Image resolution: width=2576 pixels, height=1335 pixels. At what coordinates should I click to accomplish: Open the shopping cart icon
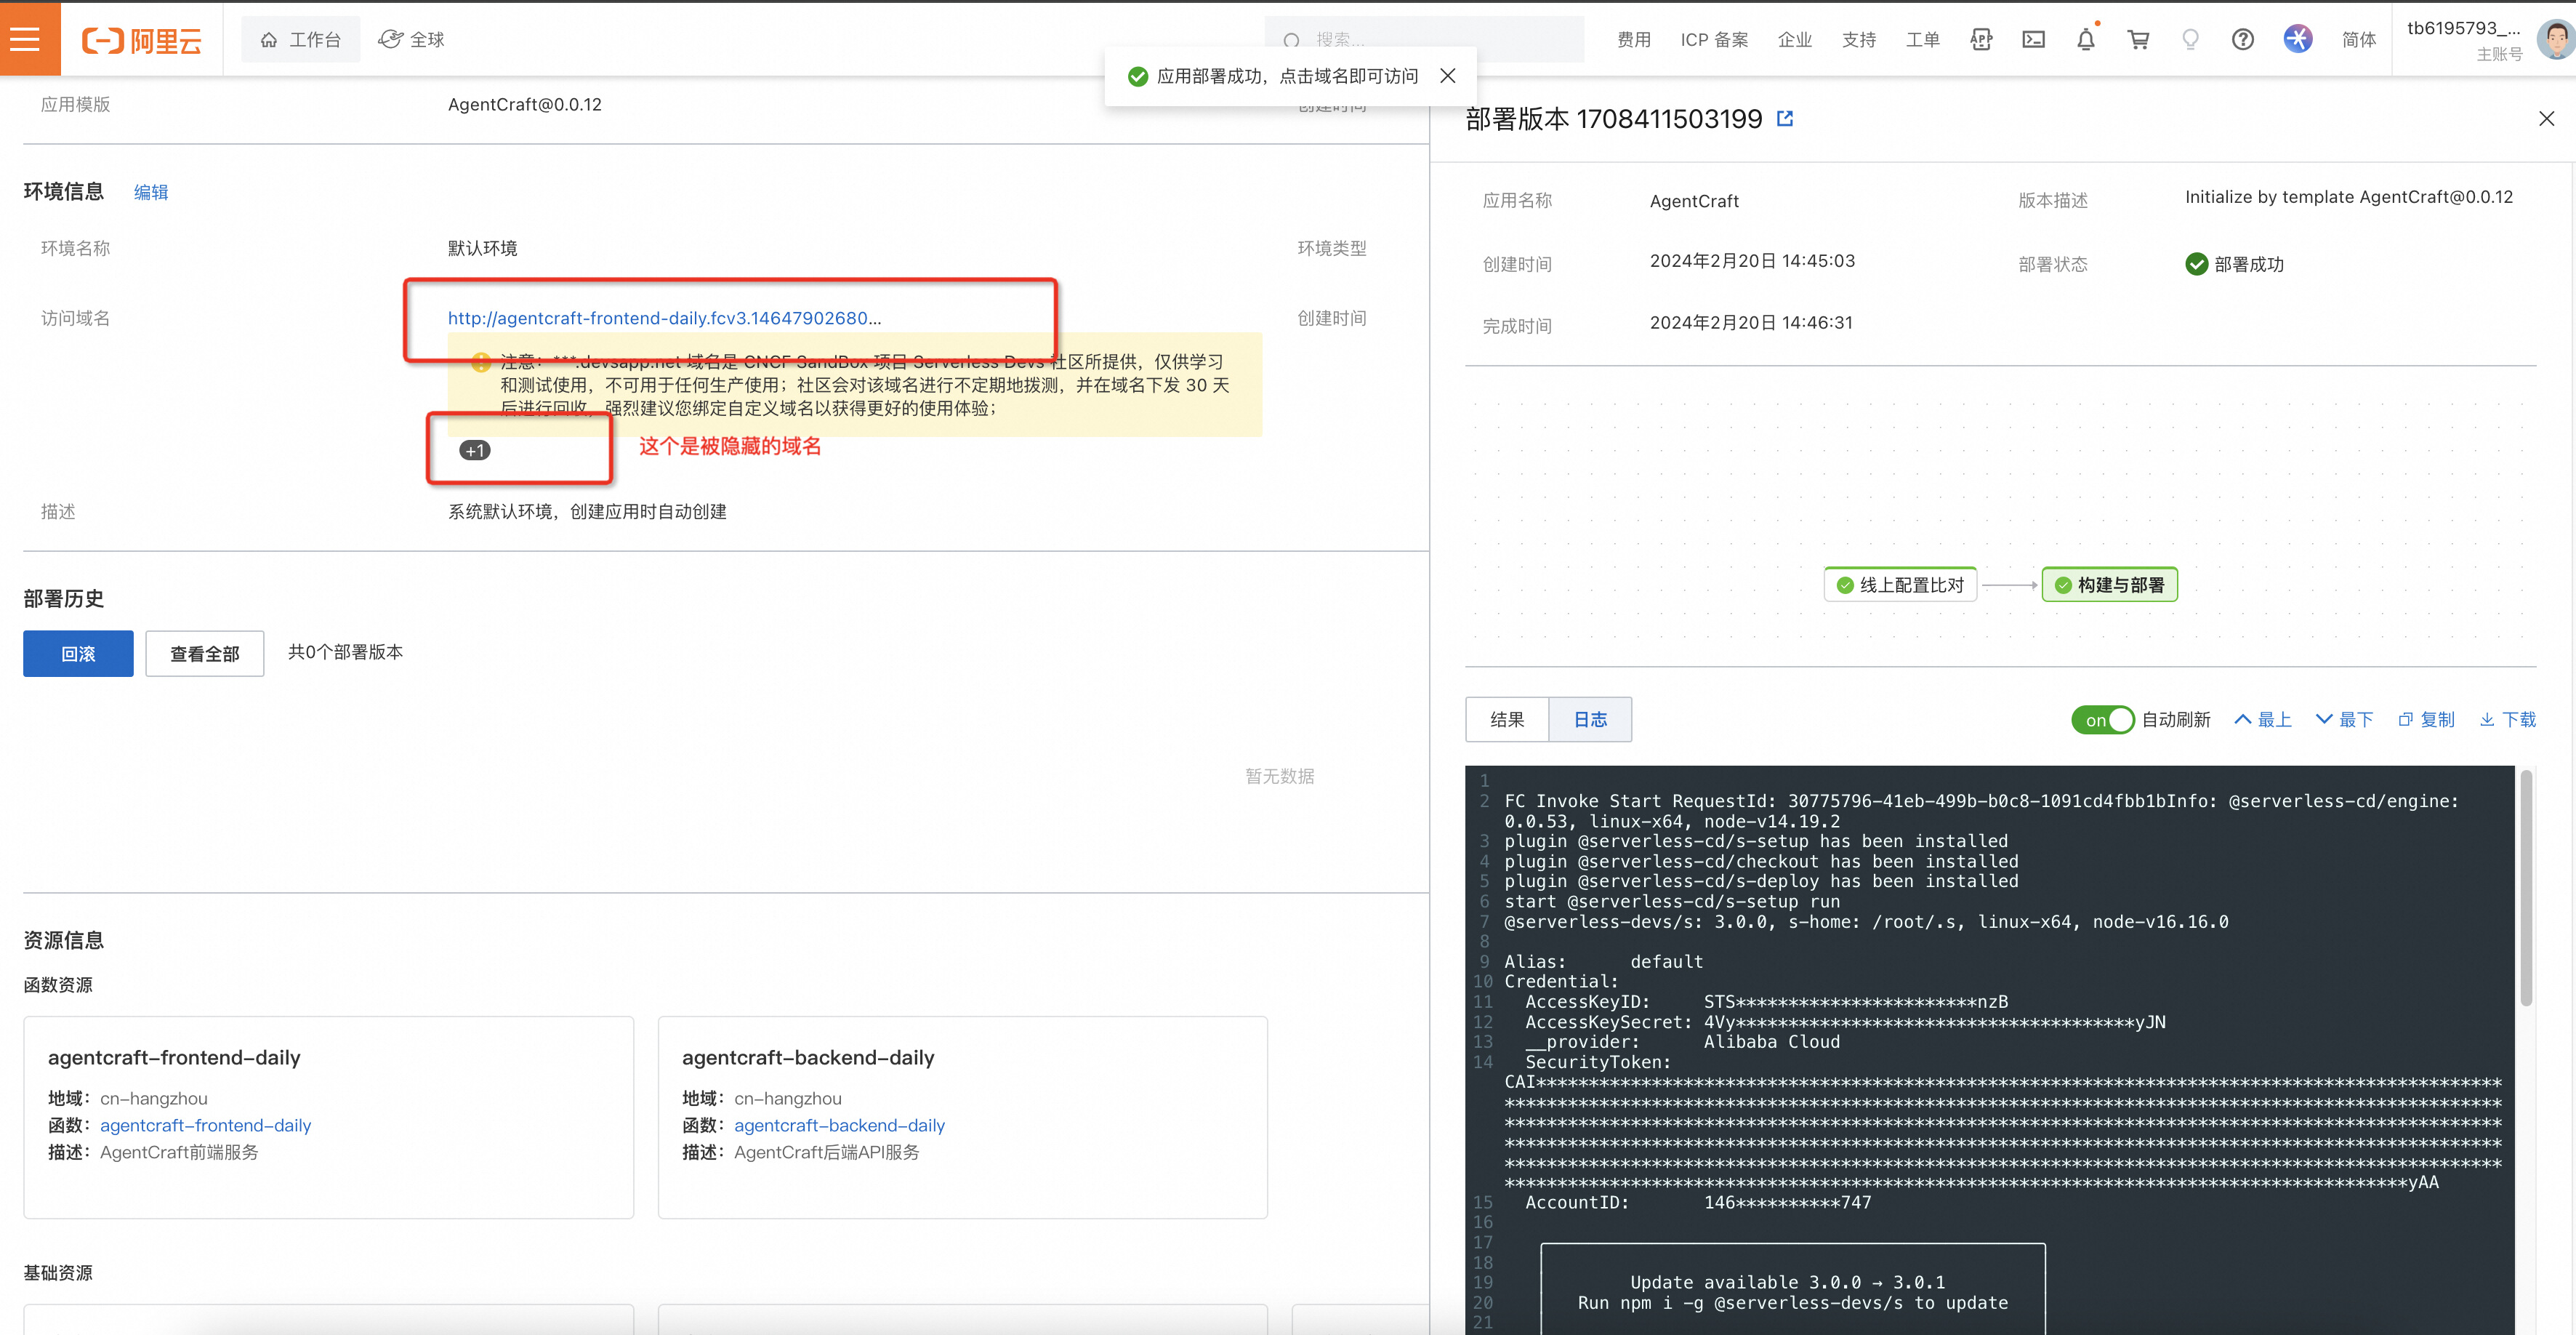coord(2139,40)
